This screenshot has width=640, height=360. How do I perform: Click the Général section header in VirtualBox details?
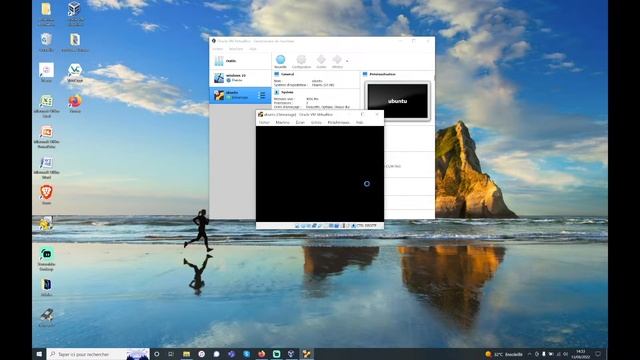tap(287, 74)
